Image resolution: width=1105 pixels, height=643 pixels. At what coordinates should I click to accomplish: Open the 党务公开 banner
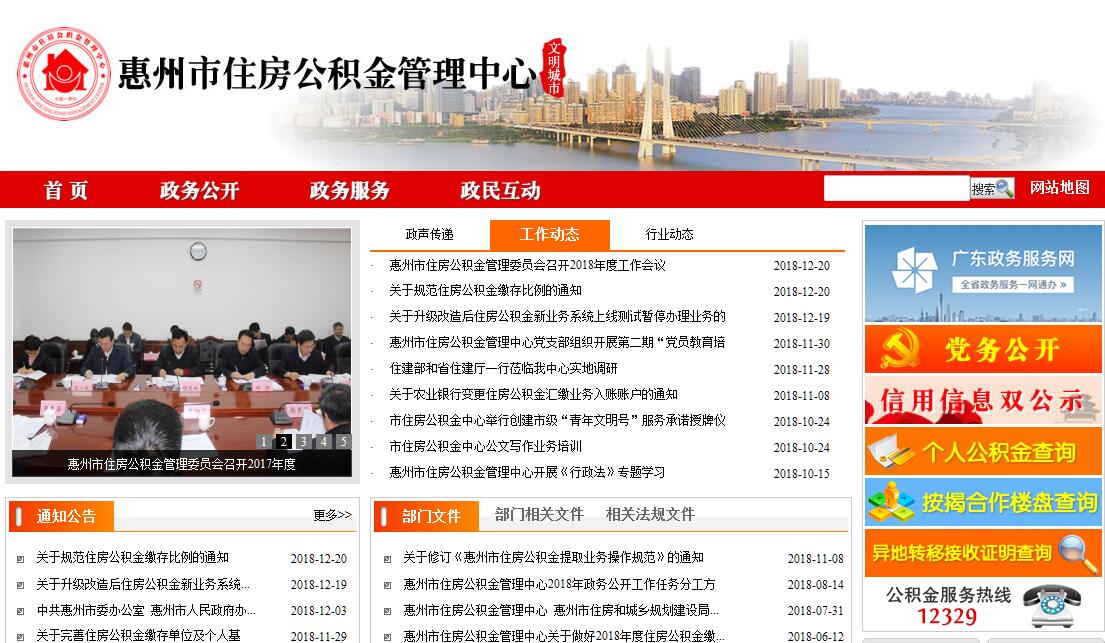tap(983, 349)
